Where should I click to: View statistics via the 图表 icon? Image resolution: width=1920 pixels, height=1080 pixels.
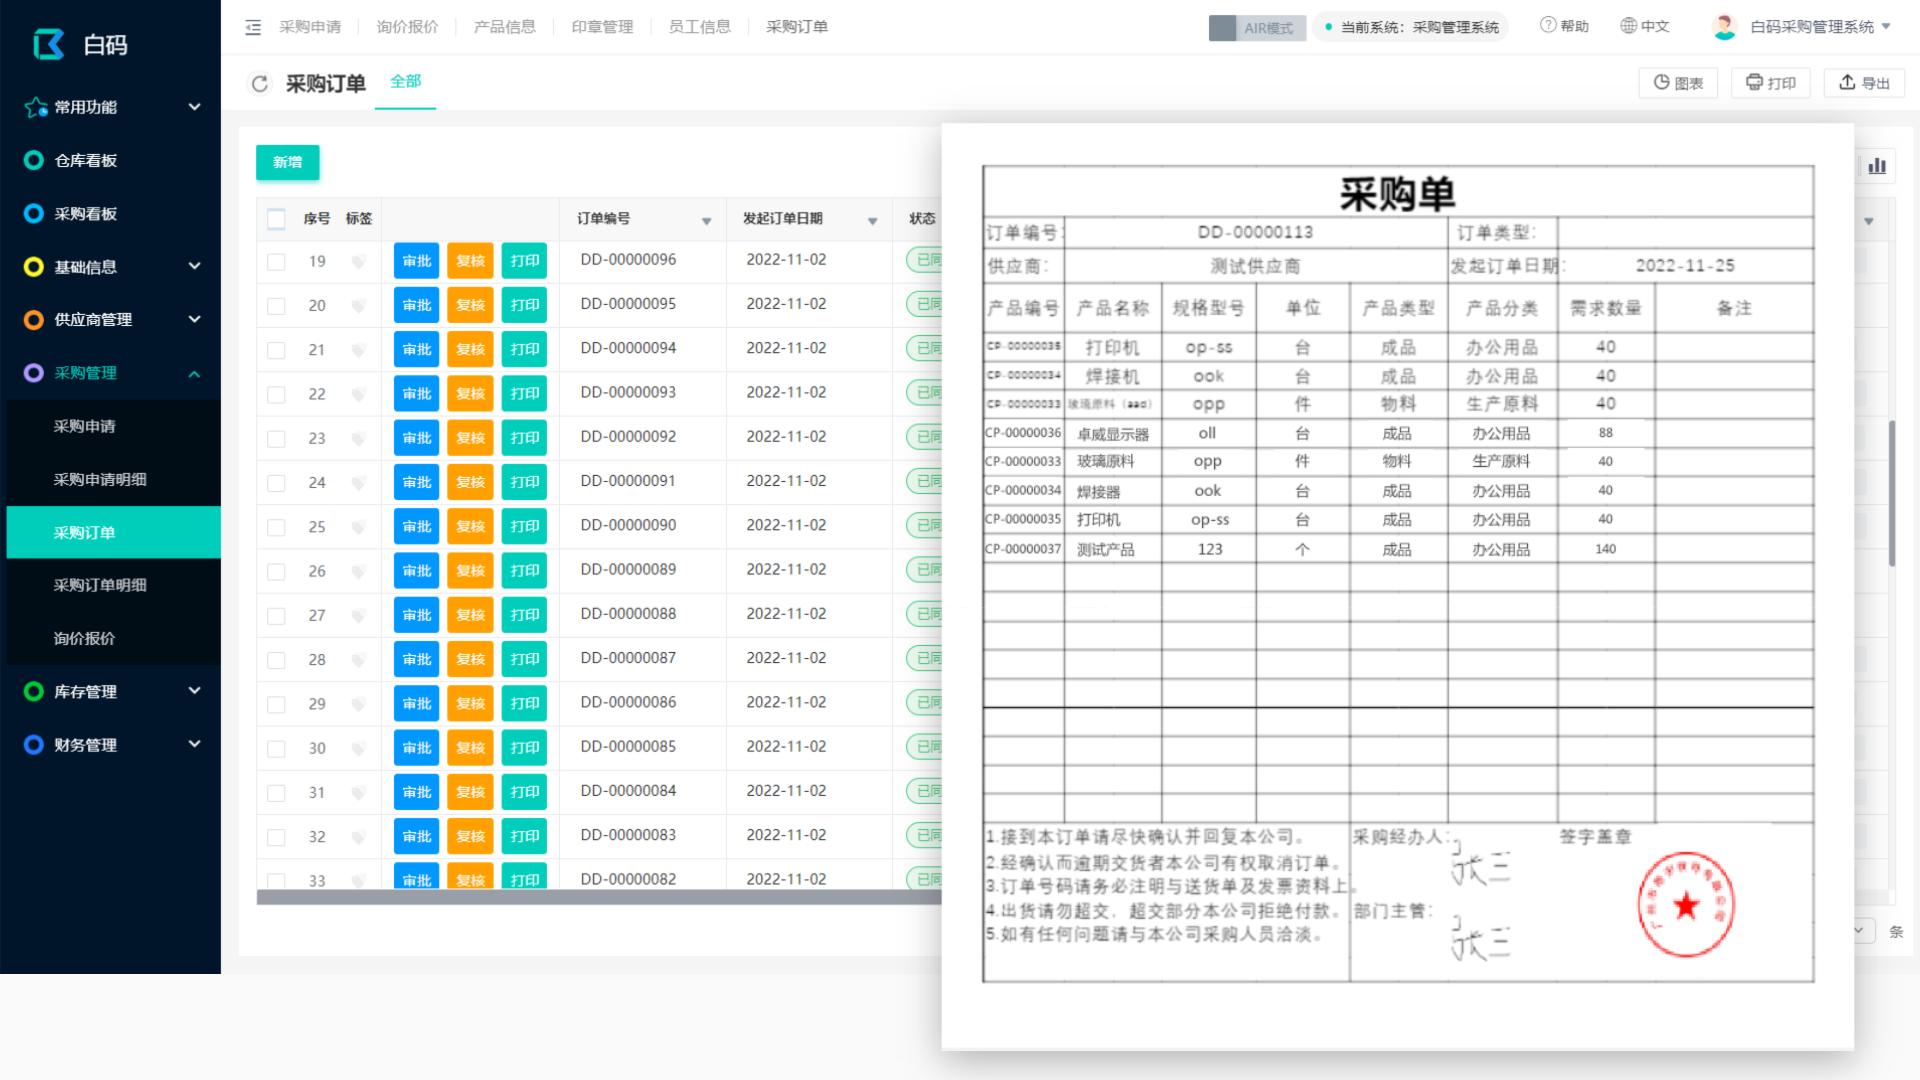point(1678,82)
